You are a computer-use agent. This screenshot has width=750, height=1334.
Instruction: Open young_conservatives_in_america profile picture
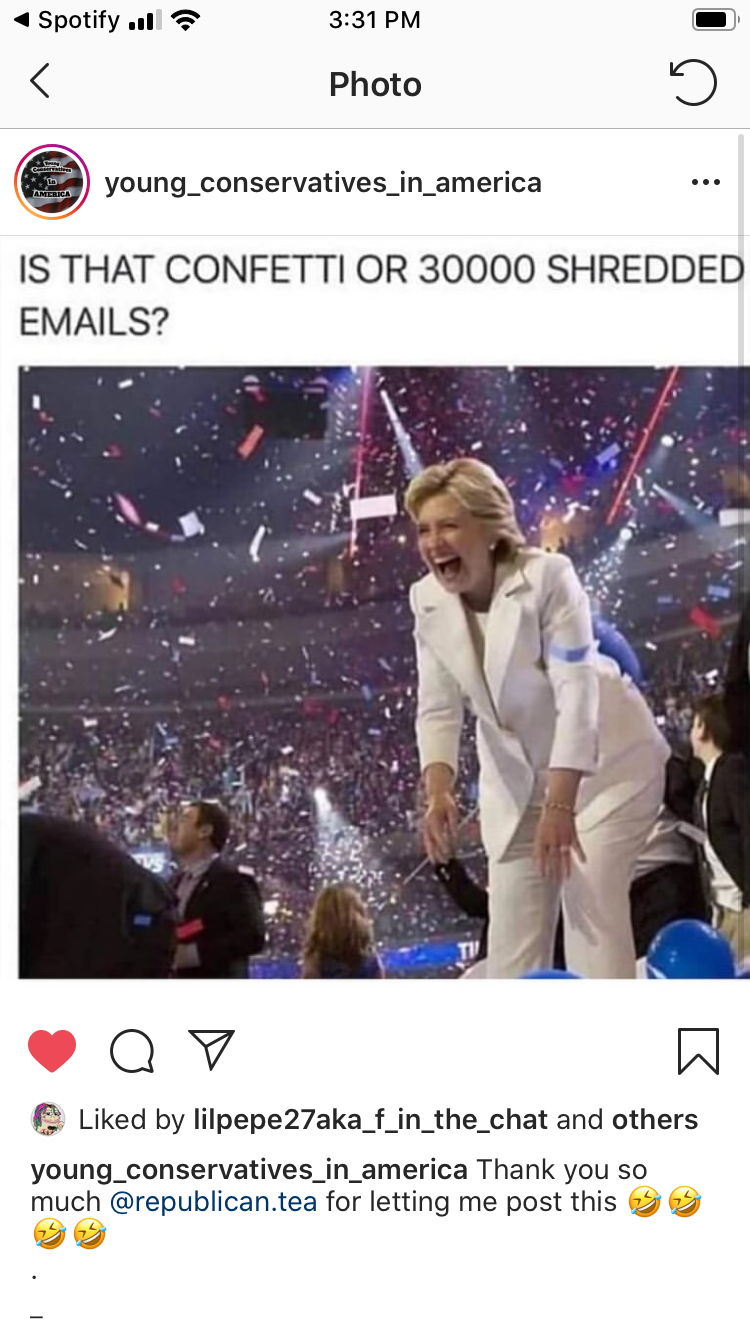[x=52, y=182]
